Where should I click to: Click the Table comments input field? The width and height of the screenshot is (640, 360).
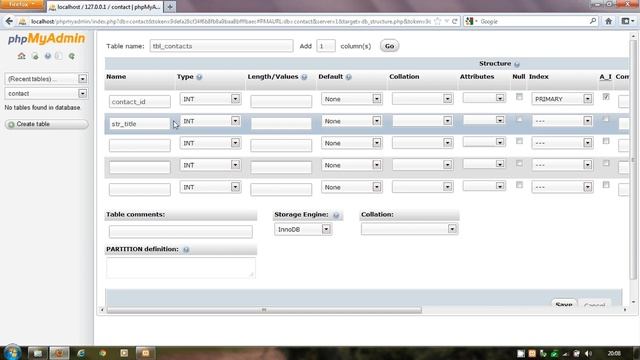point(180,232)
